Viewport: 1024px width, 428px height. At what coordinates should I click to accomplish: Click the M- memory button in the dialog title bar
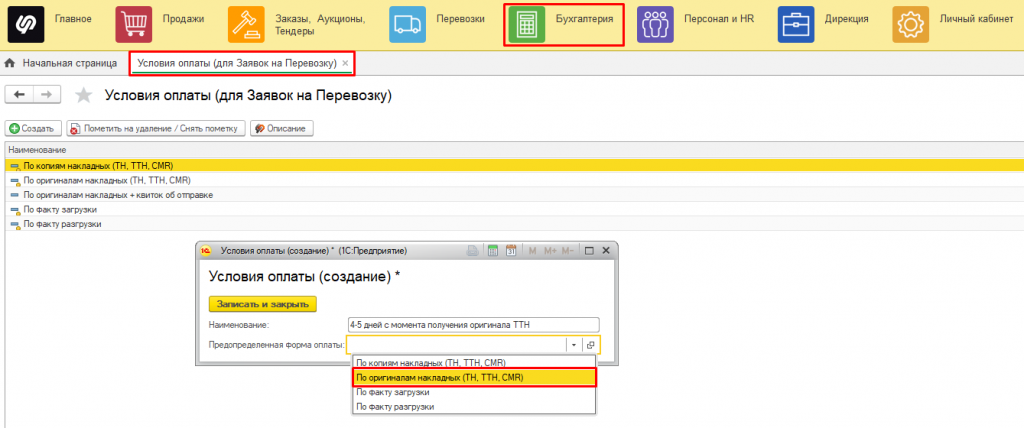pos(568,250)
